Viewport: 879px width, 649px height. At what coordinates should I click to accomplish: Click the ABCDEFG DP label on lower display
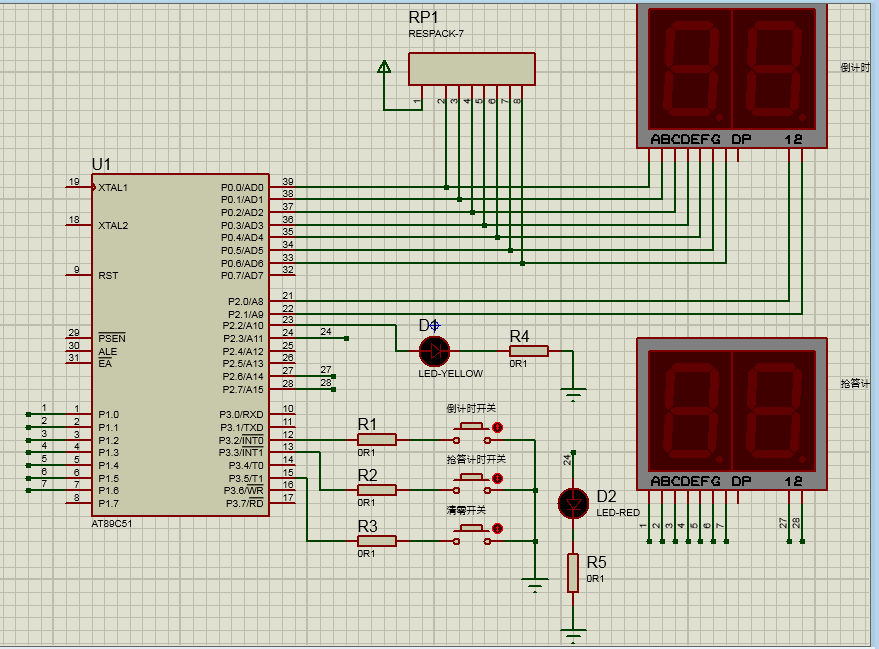click(700, 481)
